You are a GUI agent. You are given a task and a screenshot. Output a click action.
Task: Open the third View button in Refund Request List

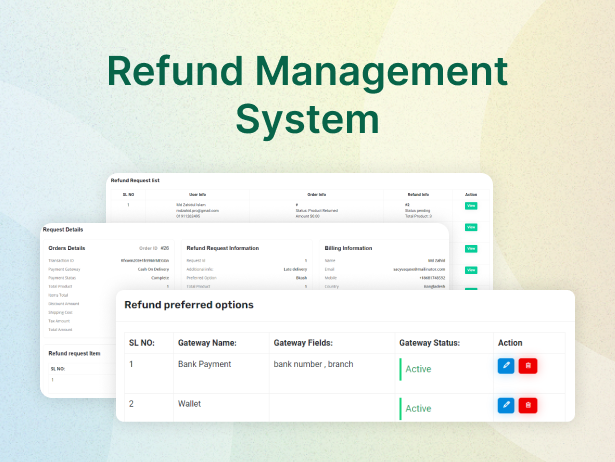pos(471,248)
